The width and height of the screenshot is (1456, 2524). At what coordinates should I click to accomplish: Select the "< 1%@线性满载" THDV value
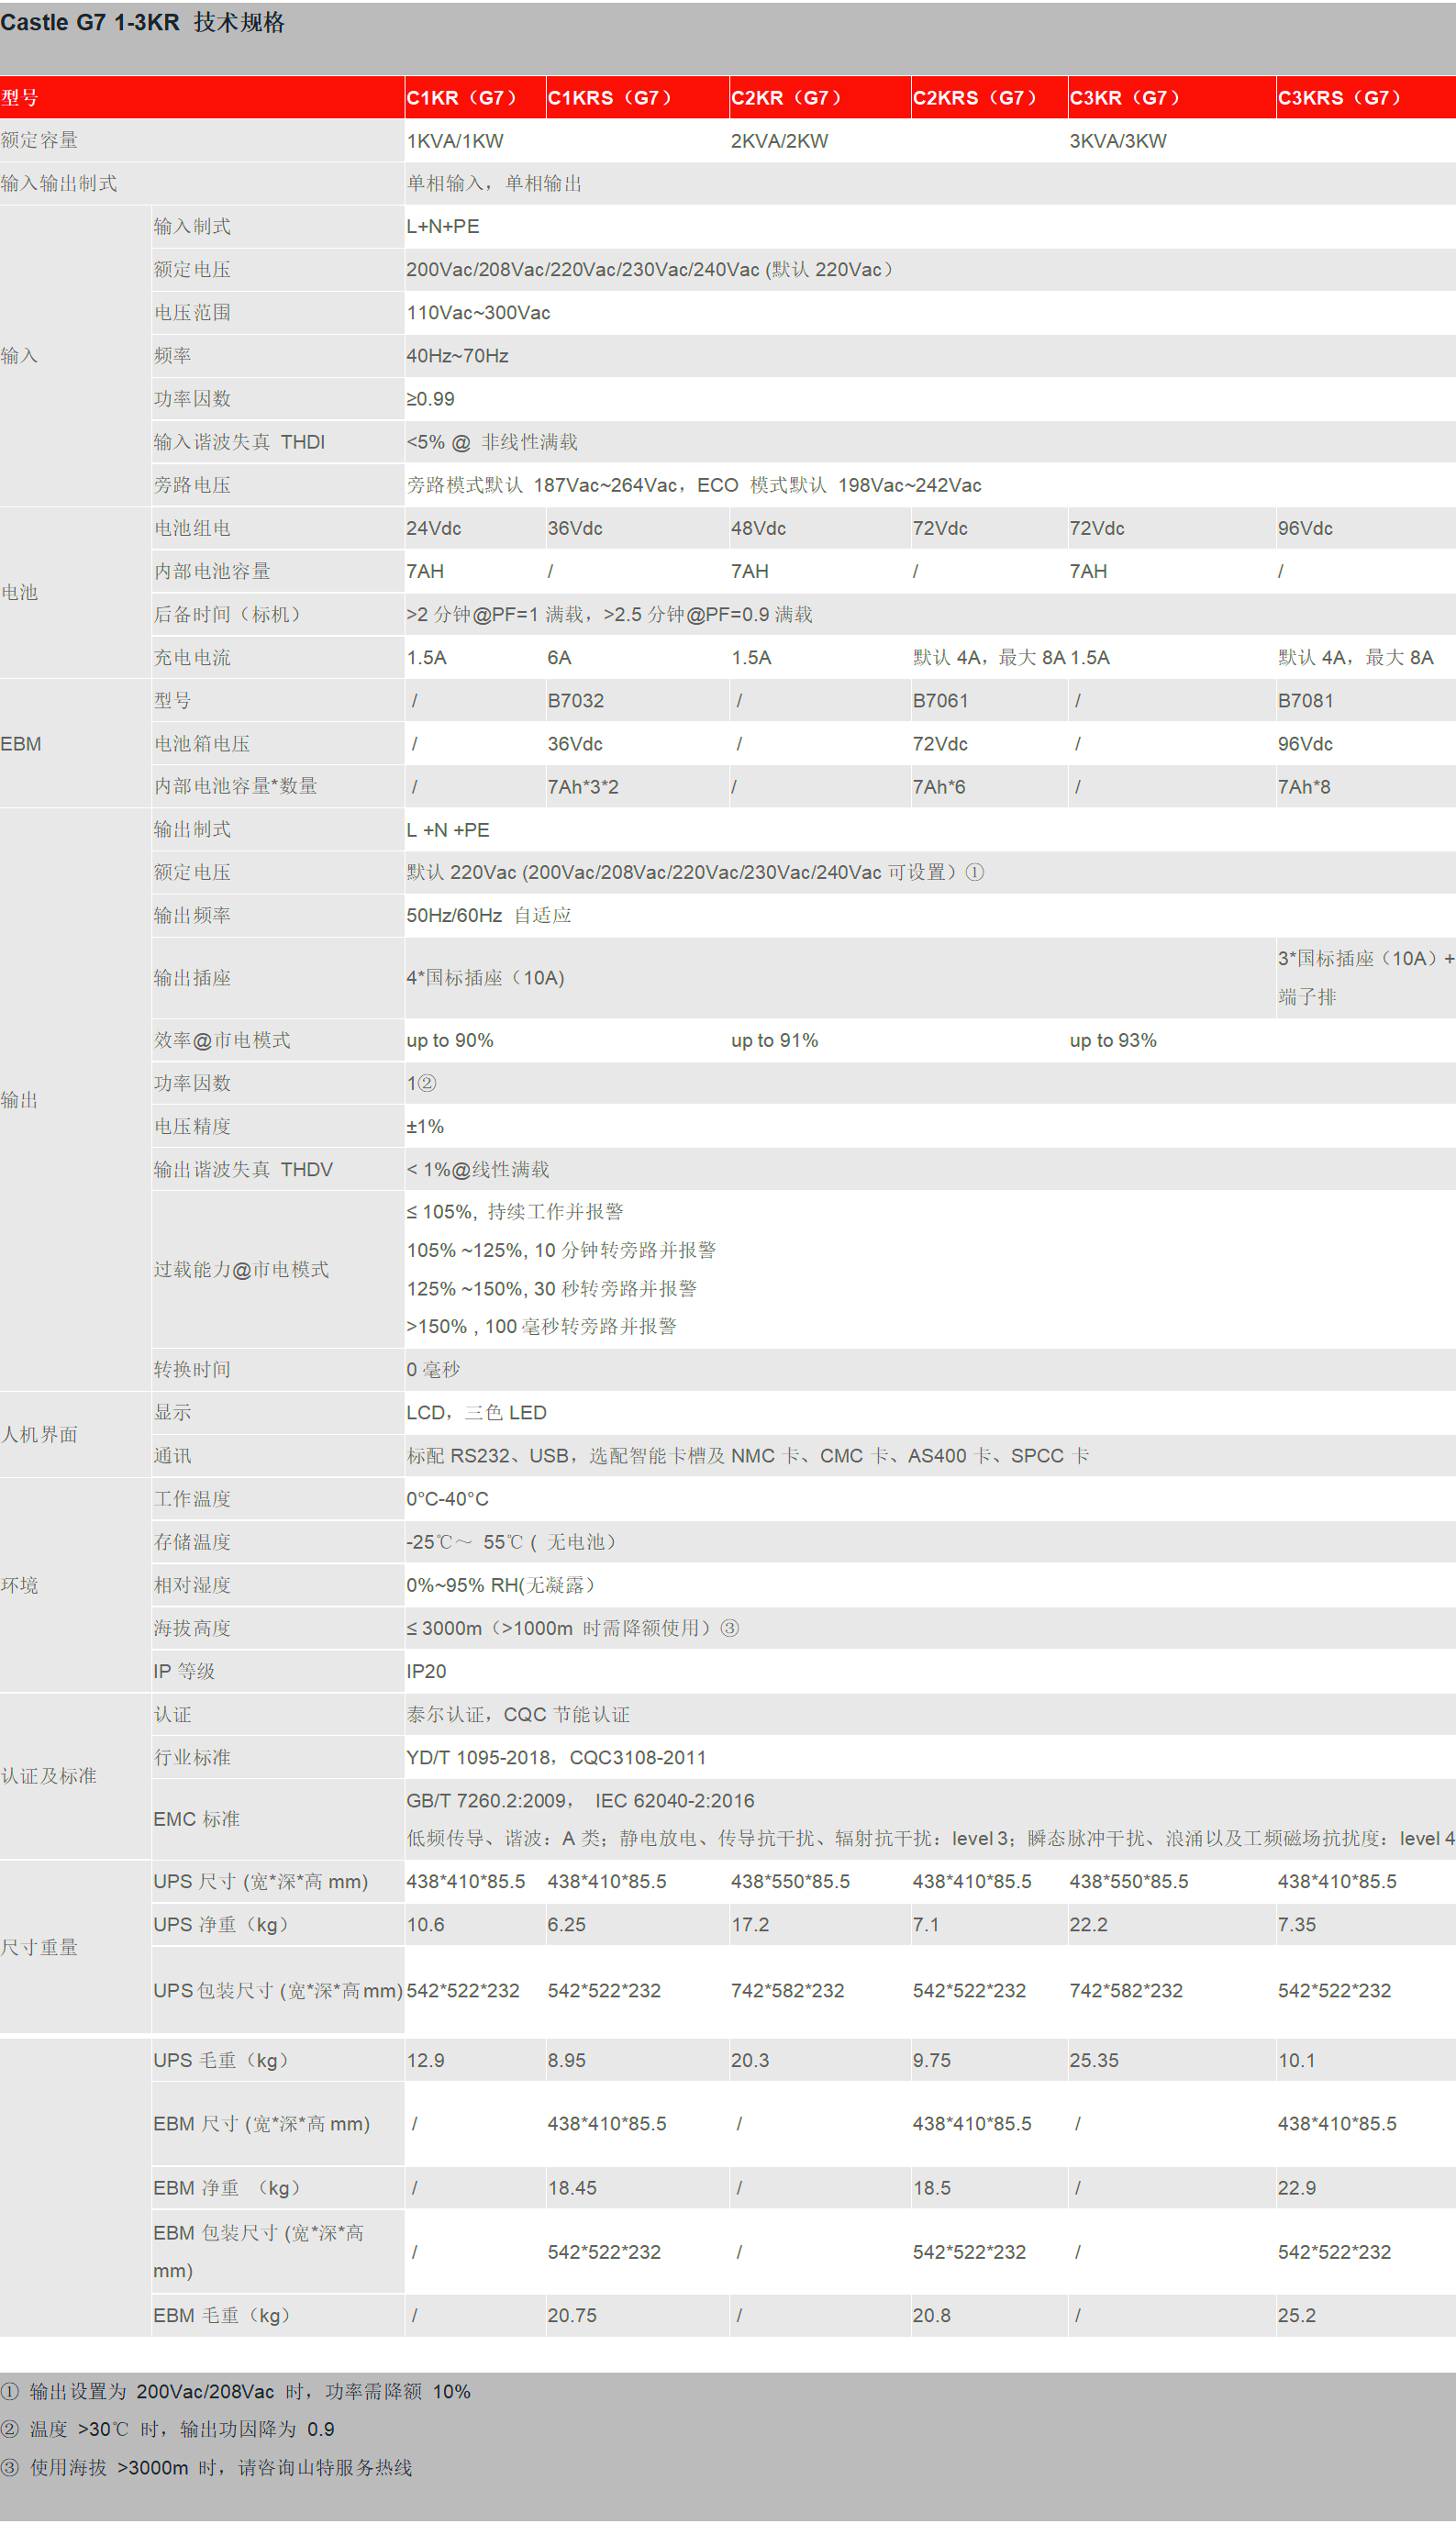point(478,1170)
